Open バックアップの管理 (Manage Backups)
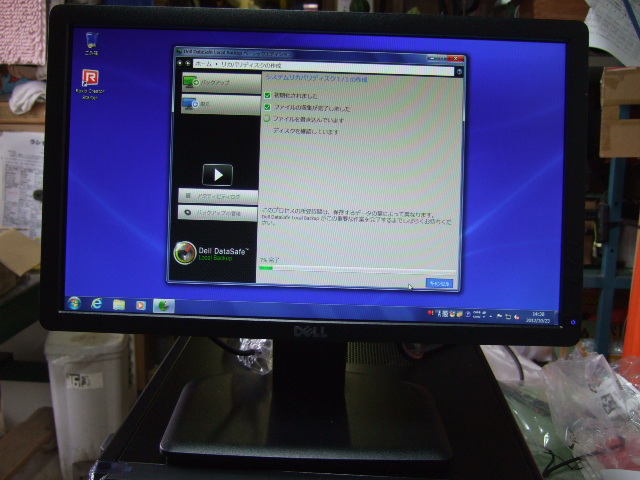The height and width of the screenshot is (480, 640). click(218, 213)
